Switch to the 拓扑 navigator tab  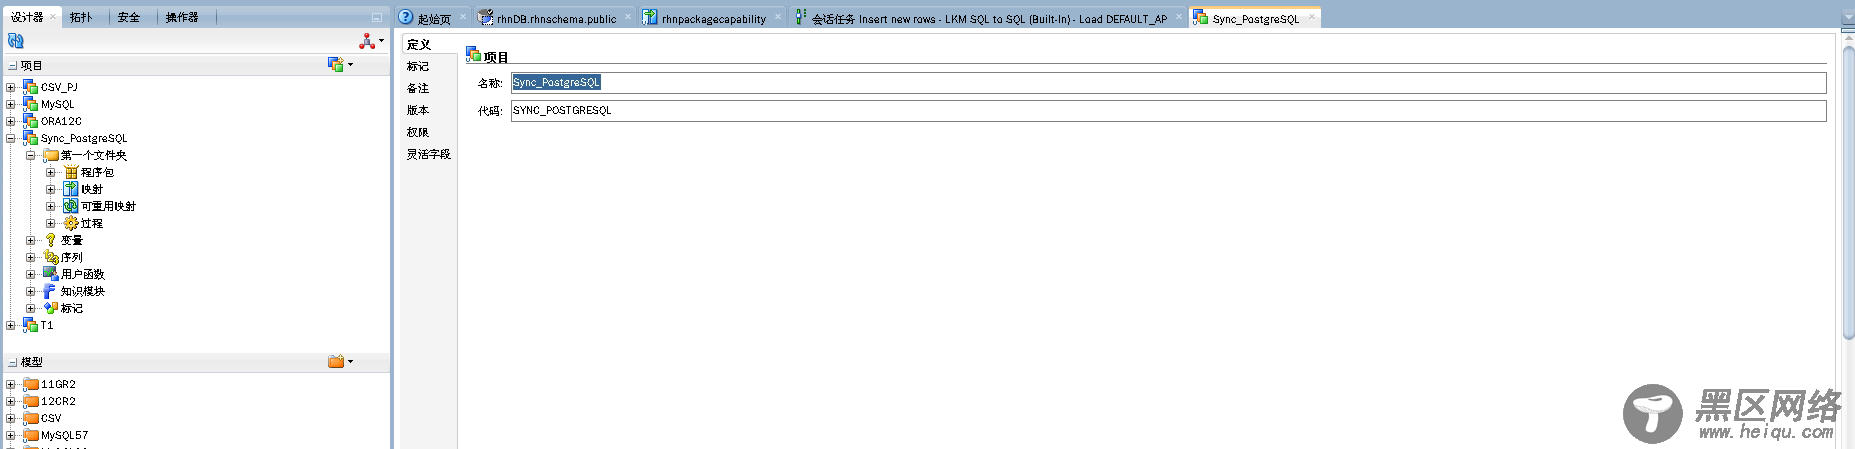81,17
